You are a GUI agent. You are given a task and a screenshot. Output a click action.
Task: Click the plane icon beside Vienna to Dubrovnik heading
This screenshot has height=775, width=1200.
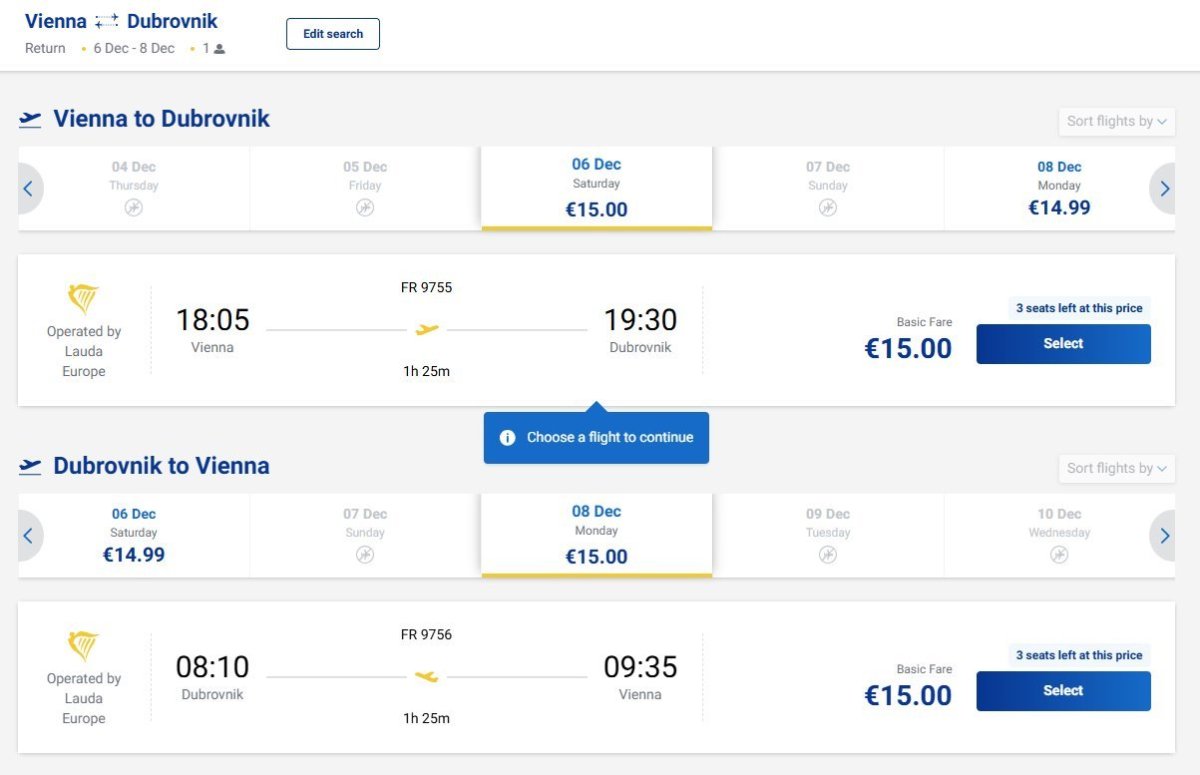[x=30, y=120]
